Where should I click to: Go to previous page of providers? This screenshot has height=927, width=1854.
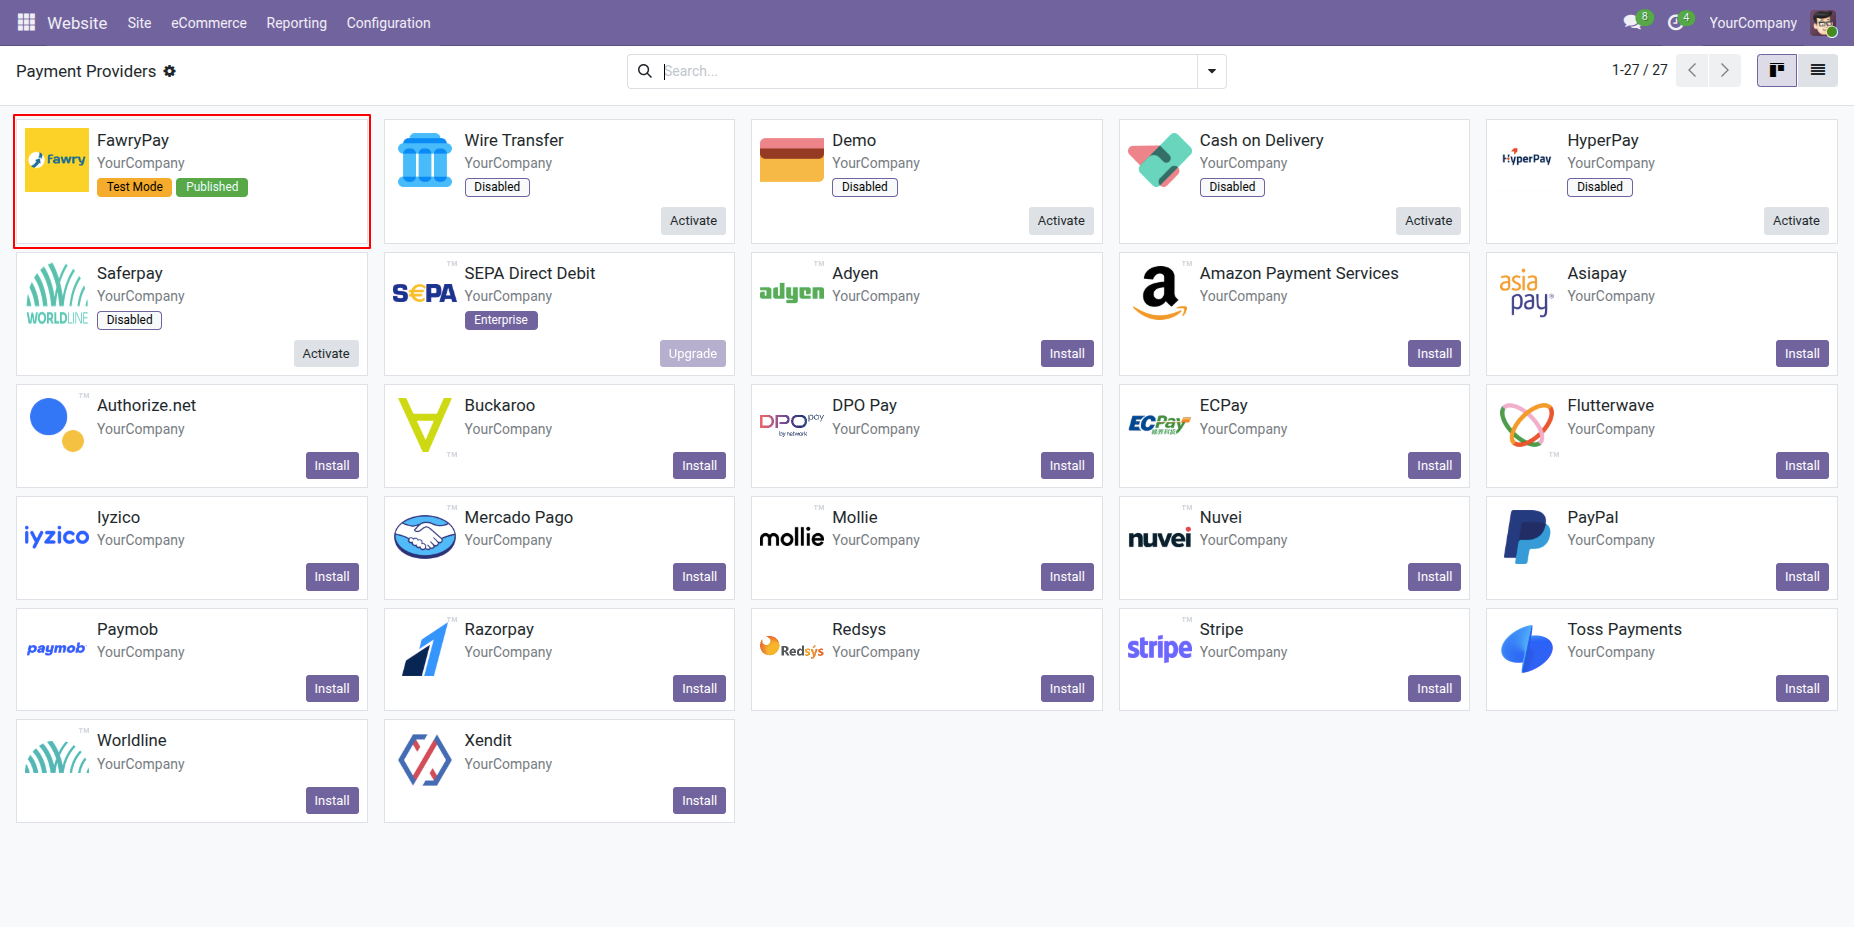pyautogui.click(x=1692, y=70)
